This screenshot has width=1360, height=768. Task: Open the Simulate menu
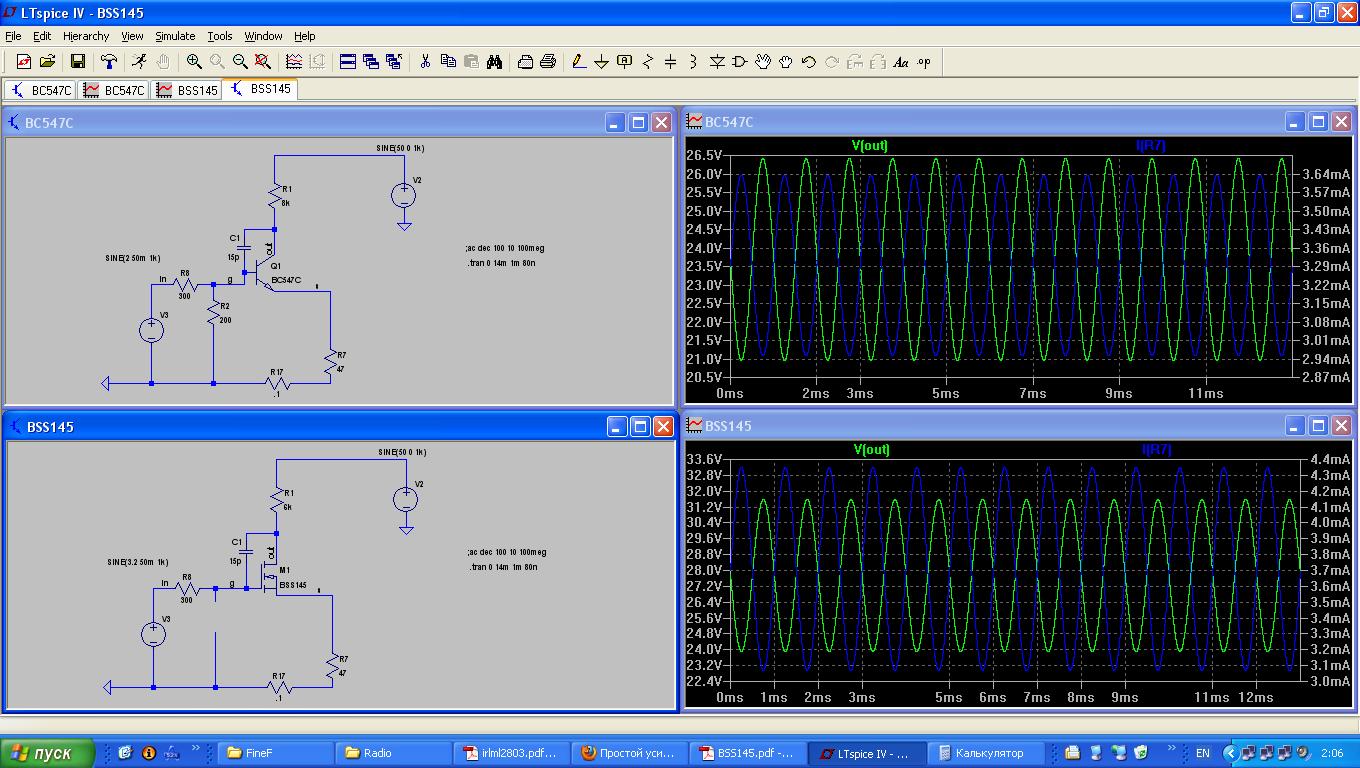(175, 36)
